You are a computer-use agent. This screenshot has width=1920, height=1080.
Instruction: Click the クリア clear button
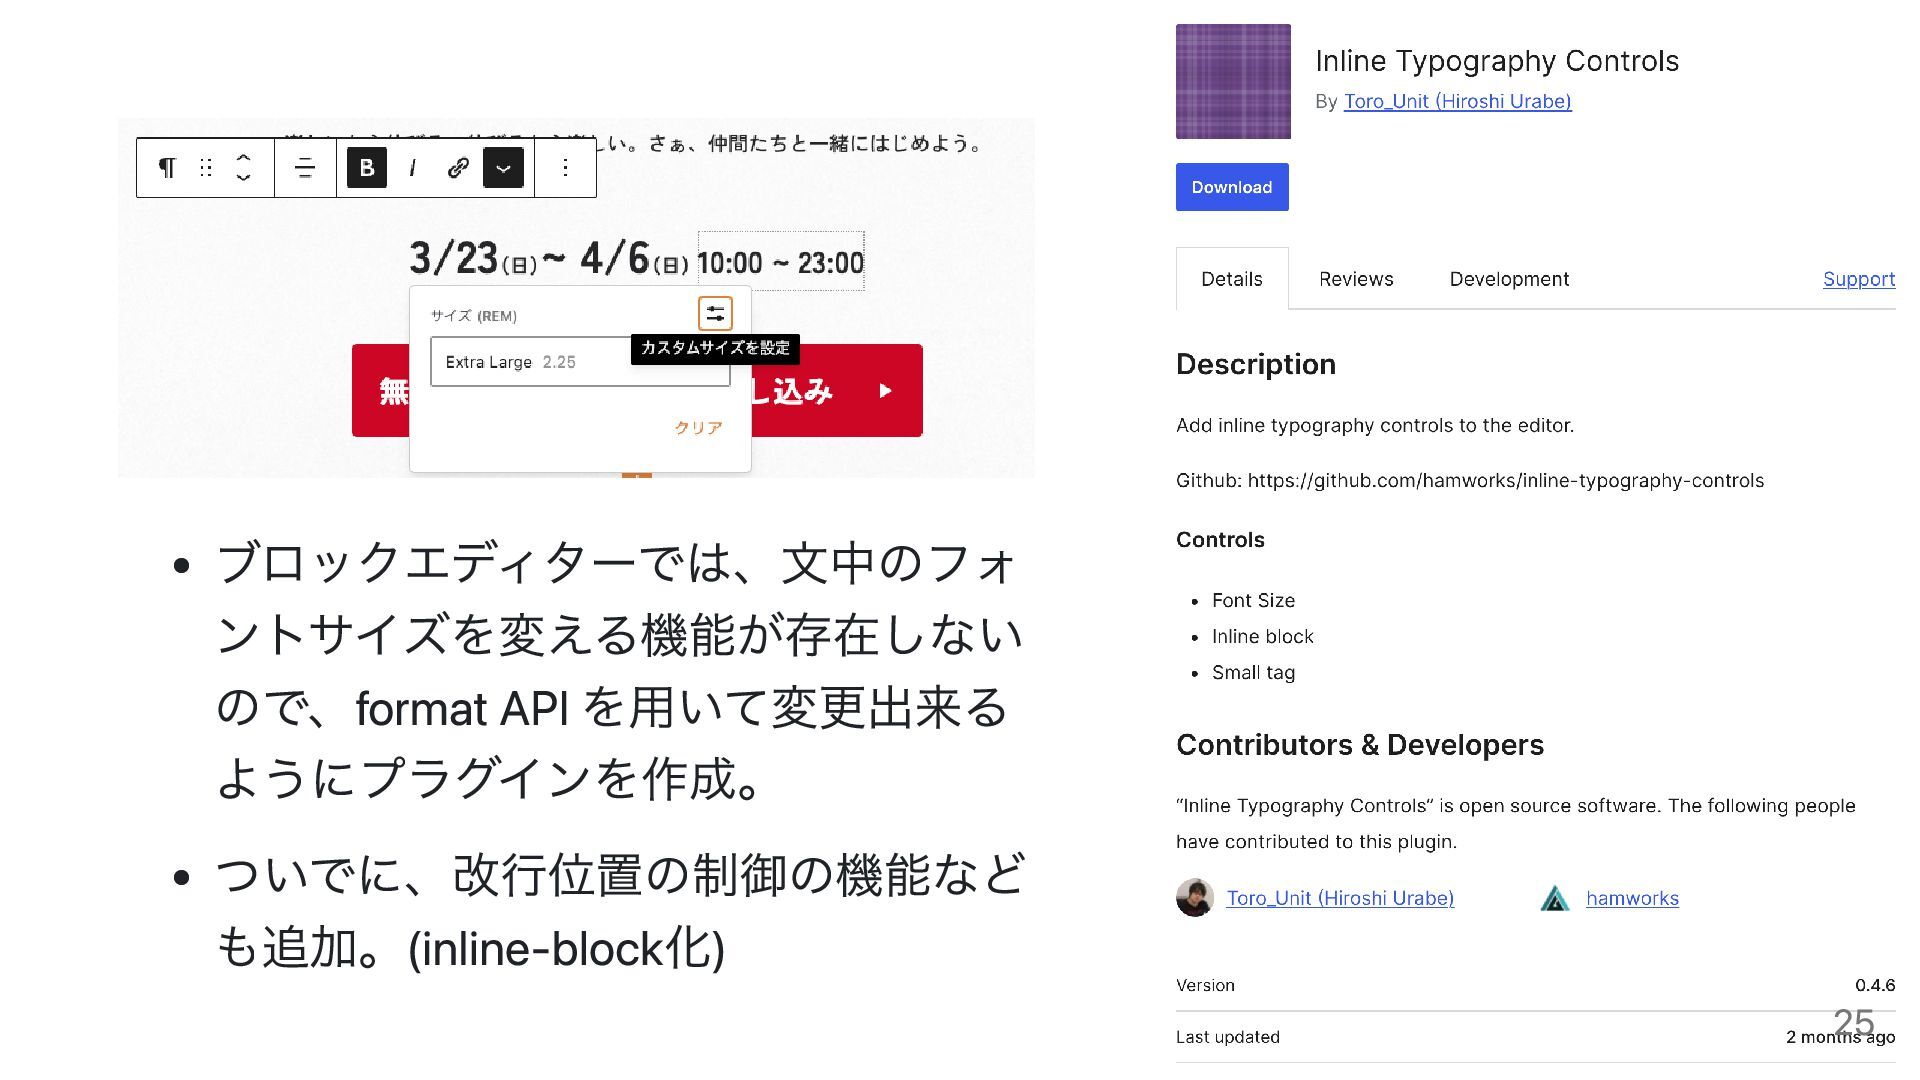coord(698,428)
